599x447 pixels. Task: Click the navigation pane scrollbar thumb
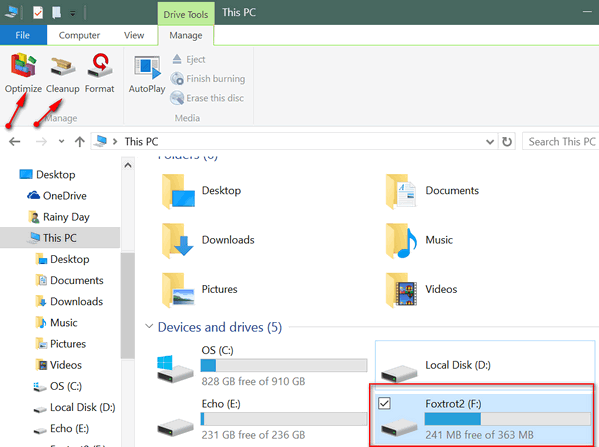[x=128, y=305]
